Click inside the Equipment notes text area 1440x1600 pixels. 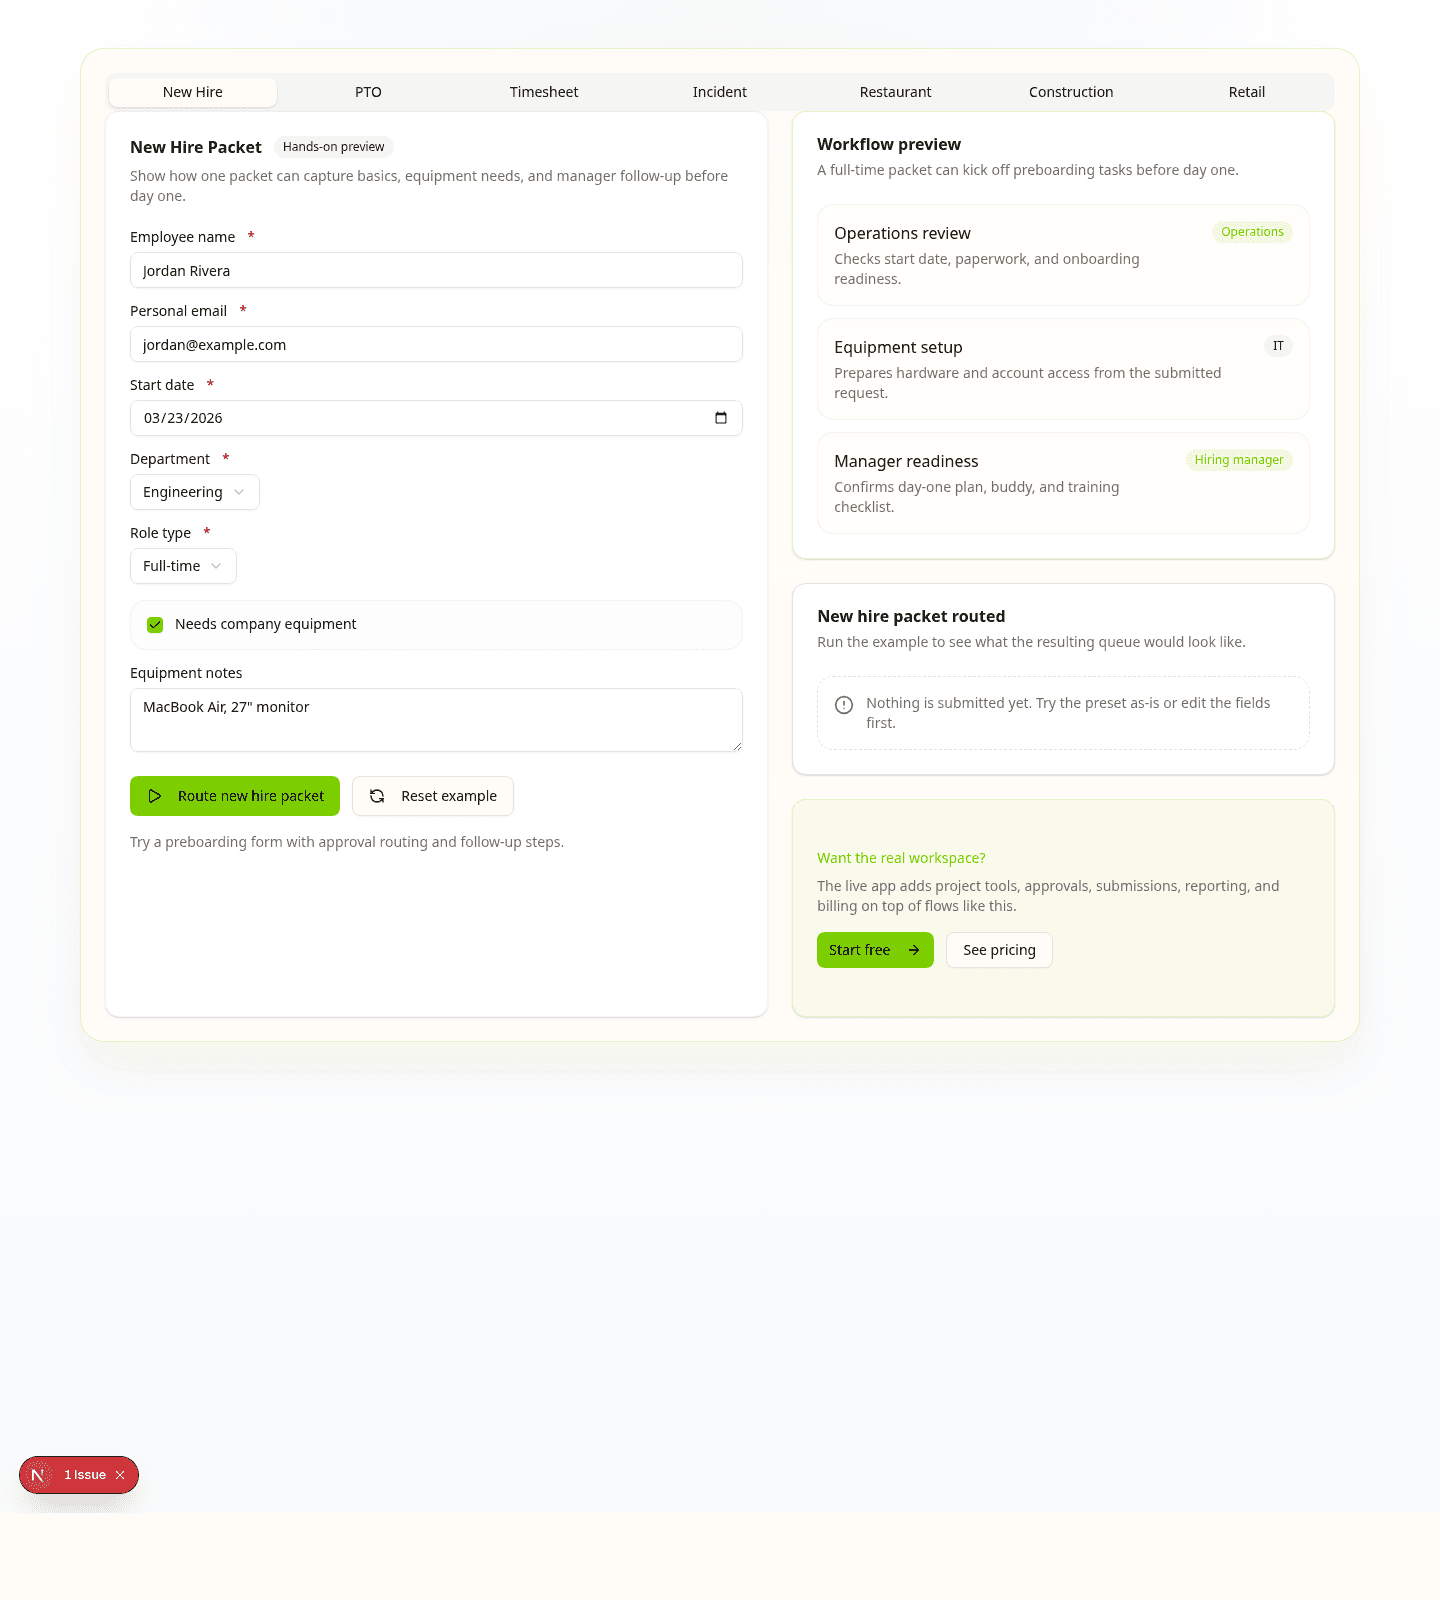[436, 719]
